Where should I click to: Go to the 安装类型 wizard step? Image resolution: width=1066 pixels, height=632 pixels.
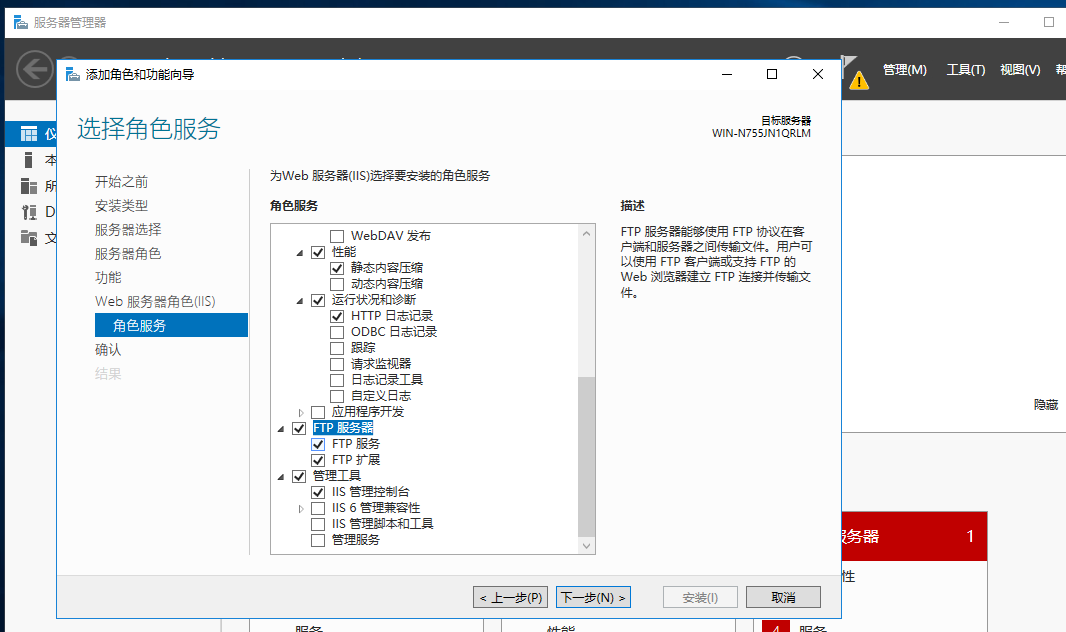coord(121,205)
